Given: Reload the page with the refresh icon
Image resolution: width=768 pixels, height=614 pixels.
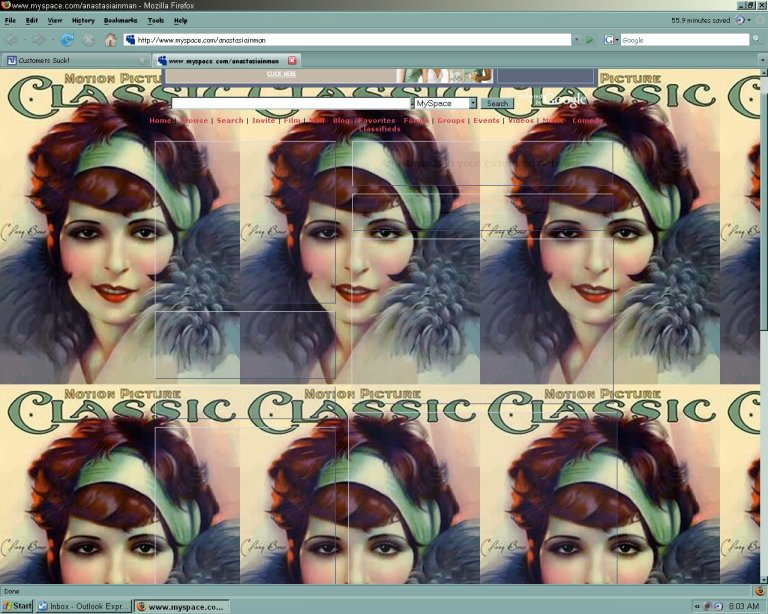Looking at the screenshot, I should pos(67,40).
